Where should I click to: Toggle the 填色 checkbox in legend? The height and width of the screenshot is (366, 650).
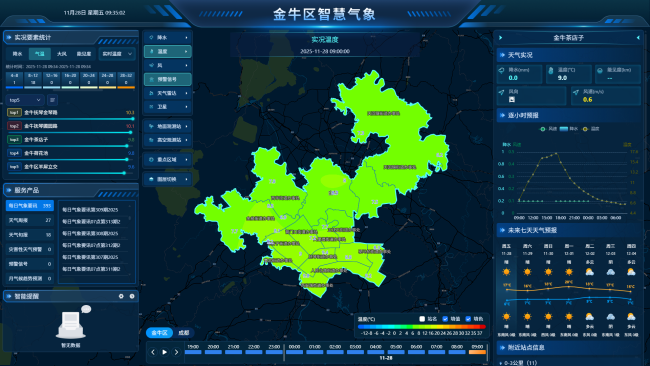pos(468,319)
